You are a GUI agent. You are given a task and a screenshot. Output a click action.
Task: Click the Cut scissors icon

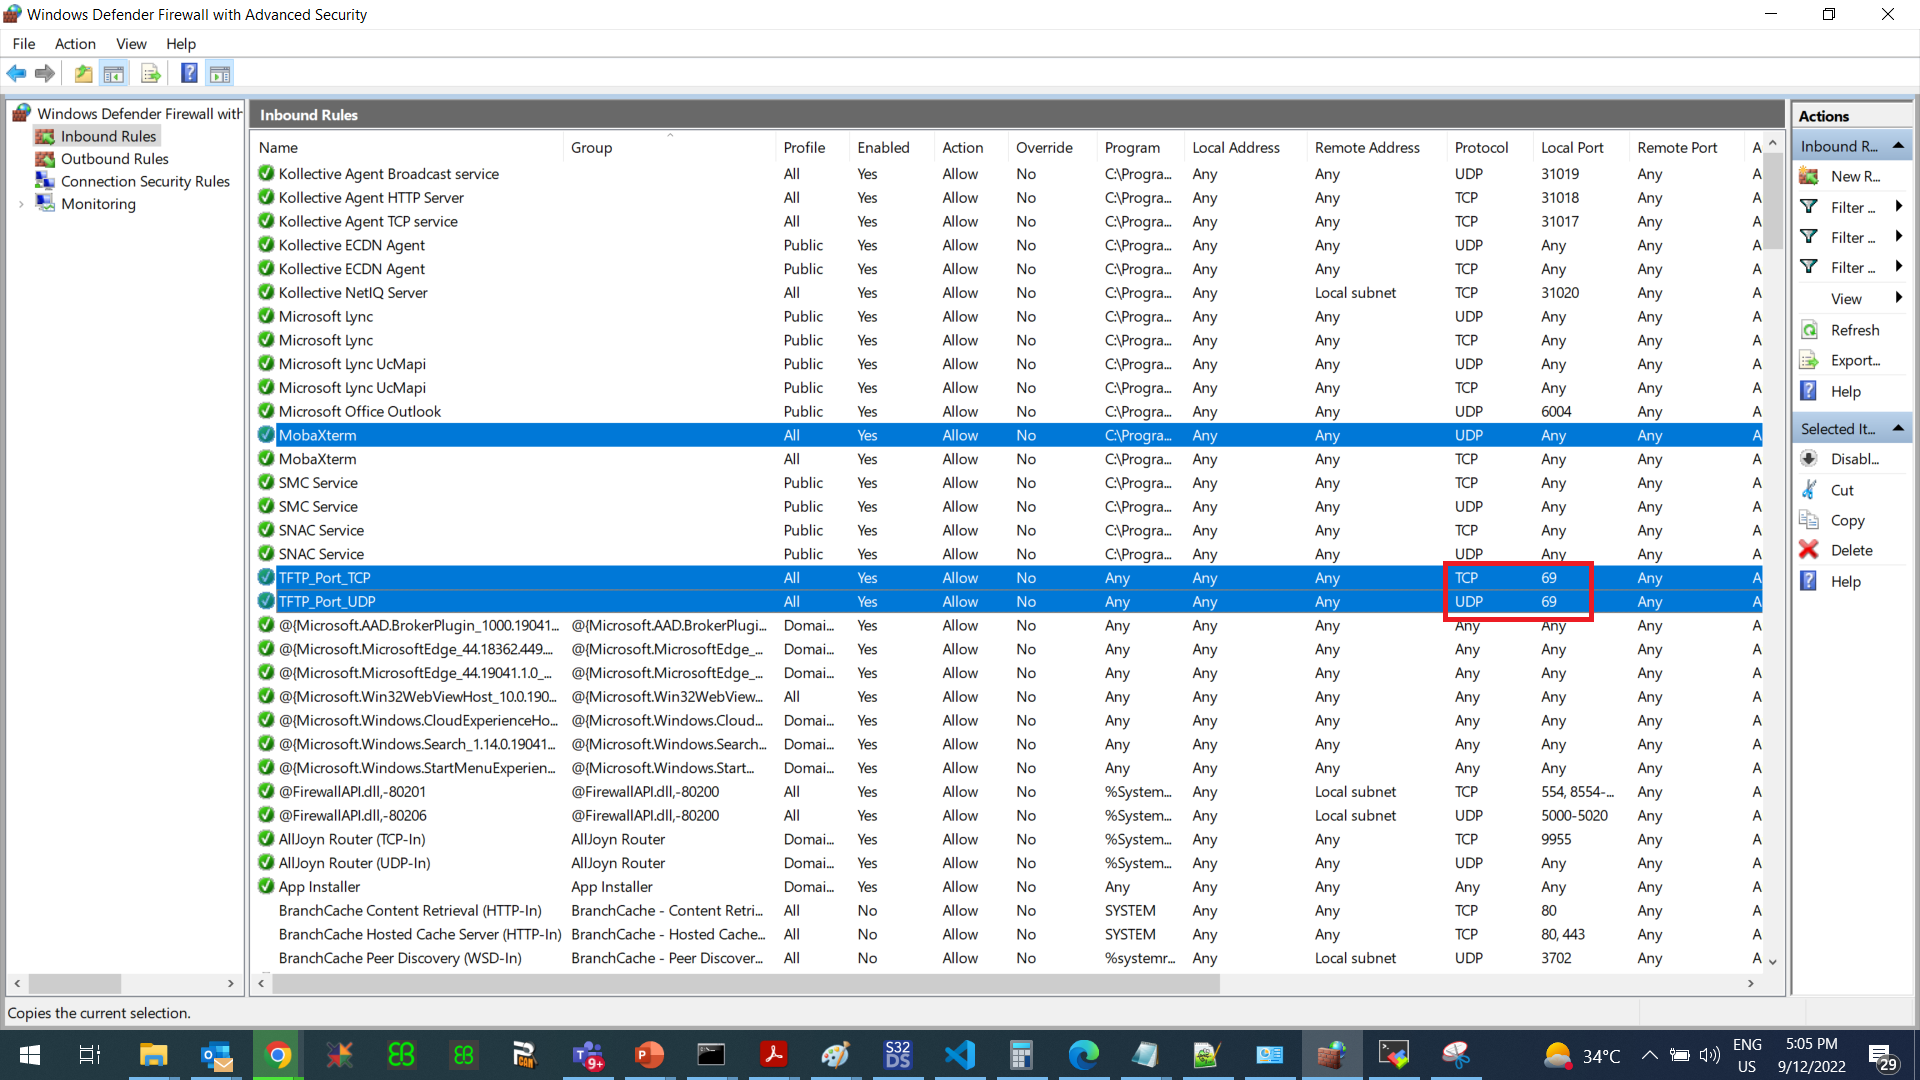coord(1809,490)
